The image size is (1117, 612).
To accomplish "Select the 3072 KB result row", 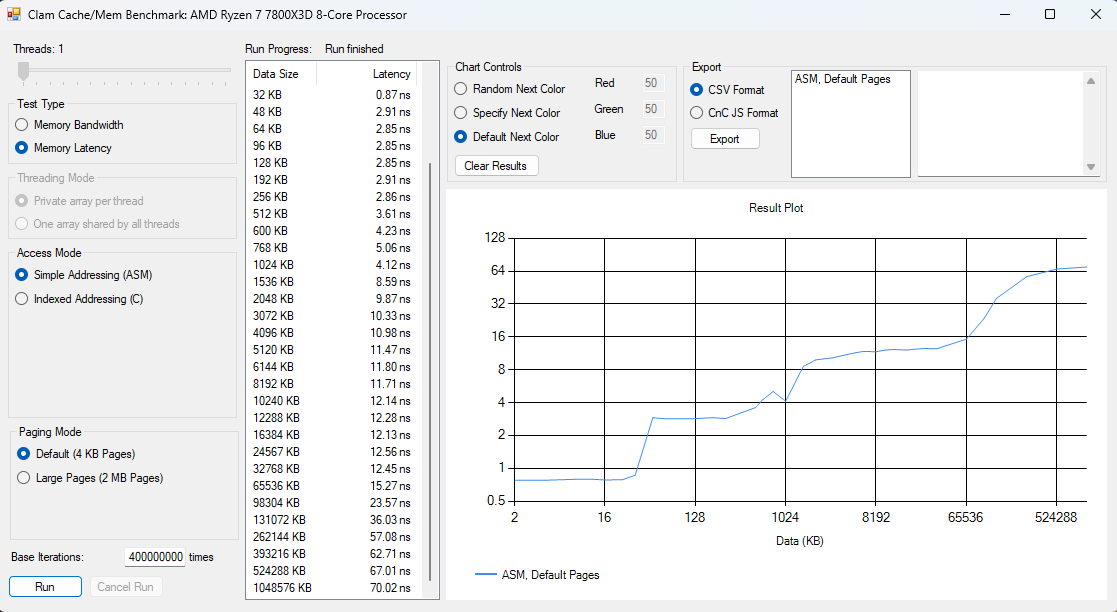I will click(334, 316).
